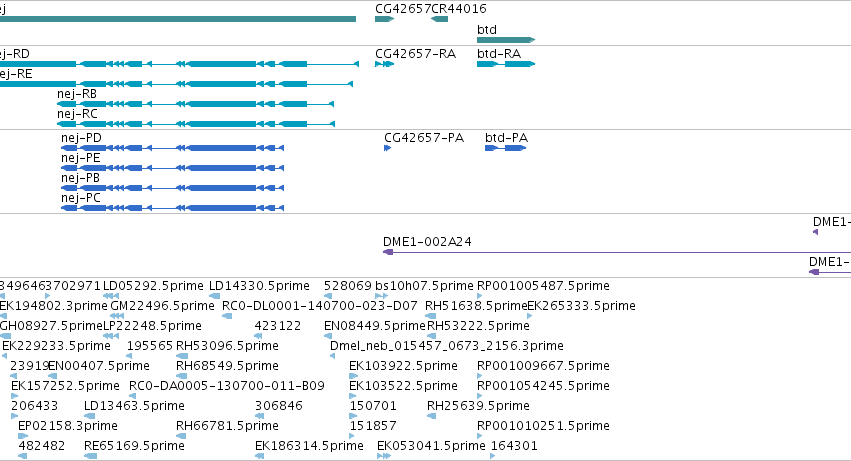
Task: Click EST EK103922.5prime
Action: (403, 366)
